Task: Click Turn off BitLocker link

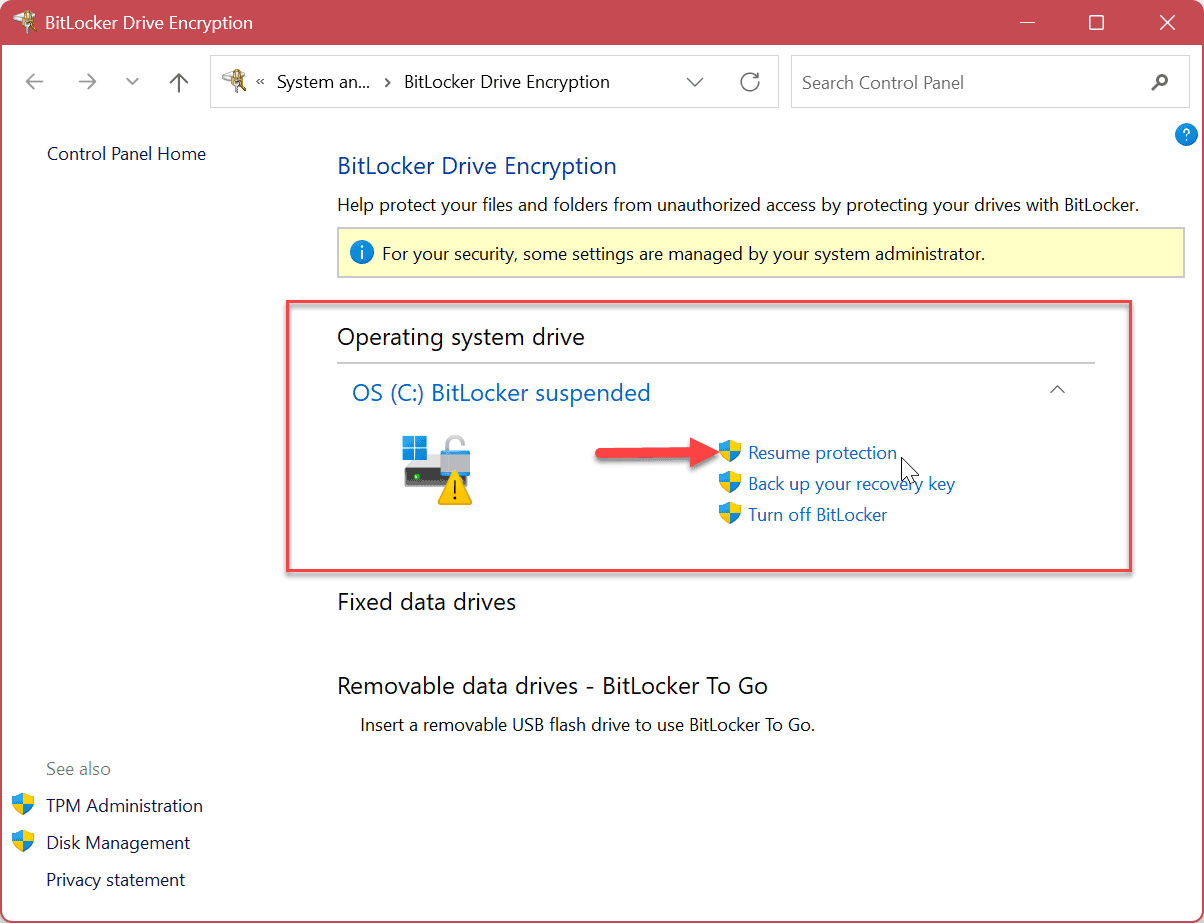Action: click(x=817, y=515)
